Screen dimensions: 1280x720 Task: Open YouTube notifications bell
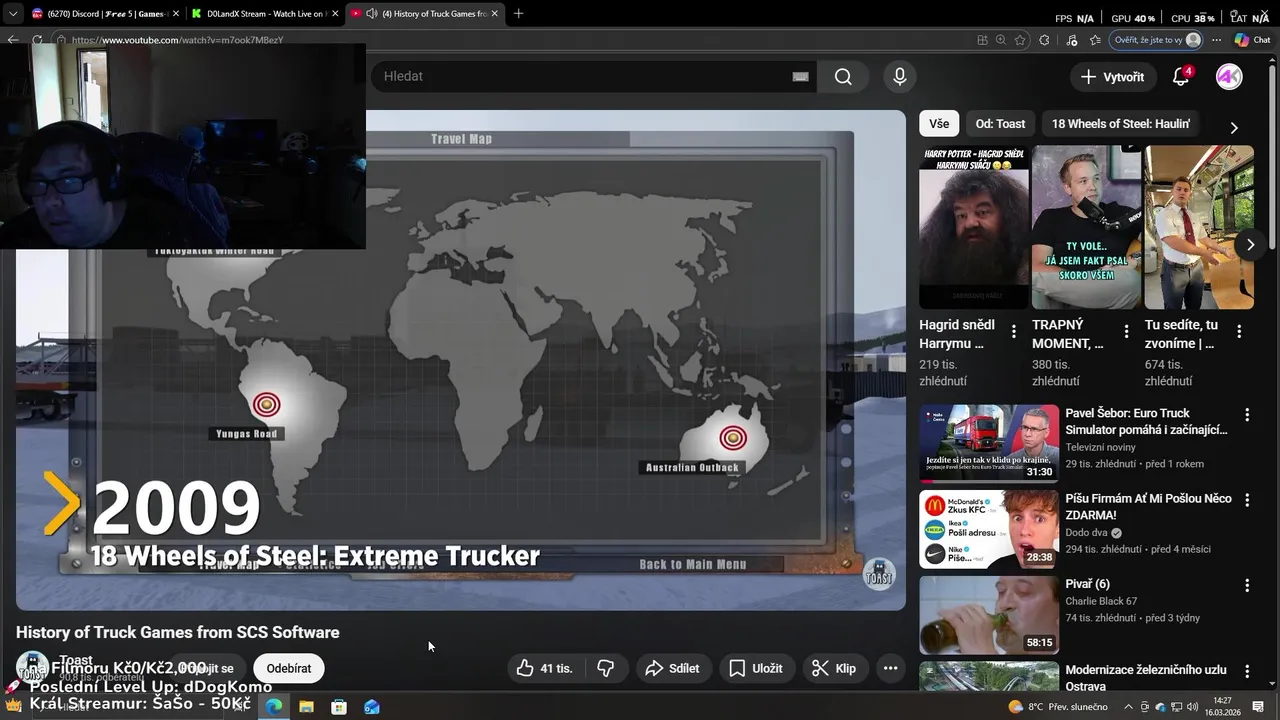(1181, 77)
